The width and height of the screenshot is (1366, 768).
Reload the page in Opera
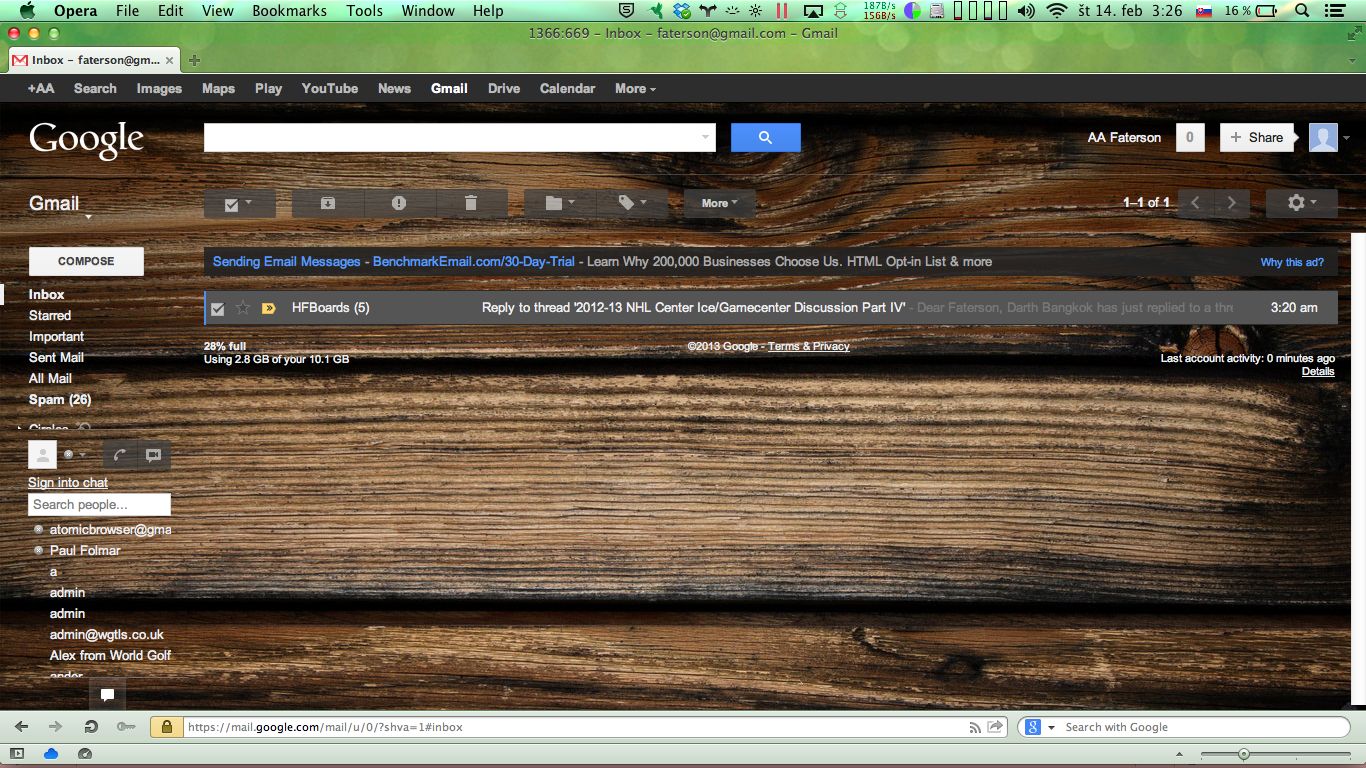click(91, 727)
